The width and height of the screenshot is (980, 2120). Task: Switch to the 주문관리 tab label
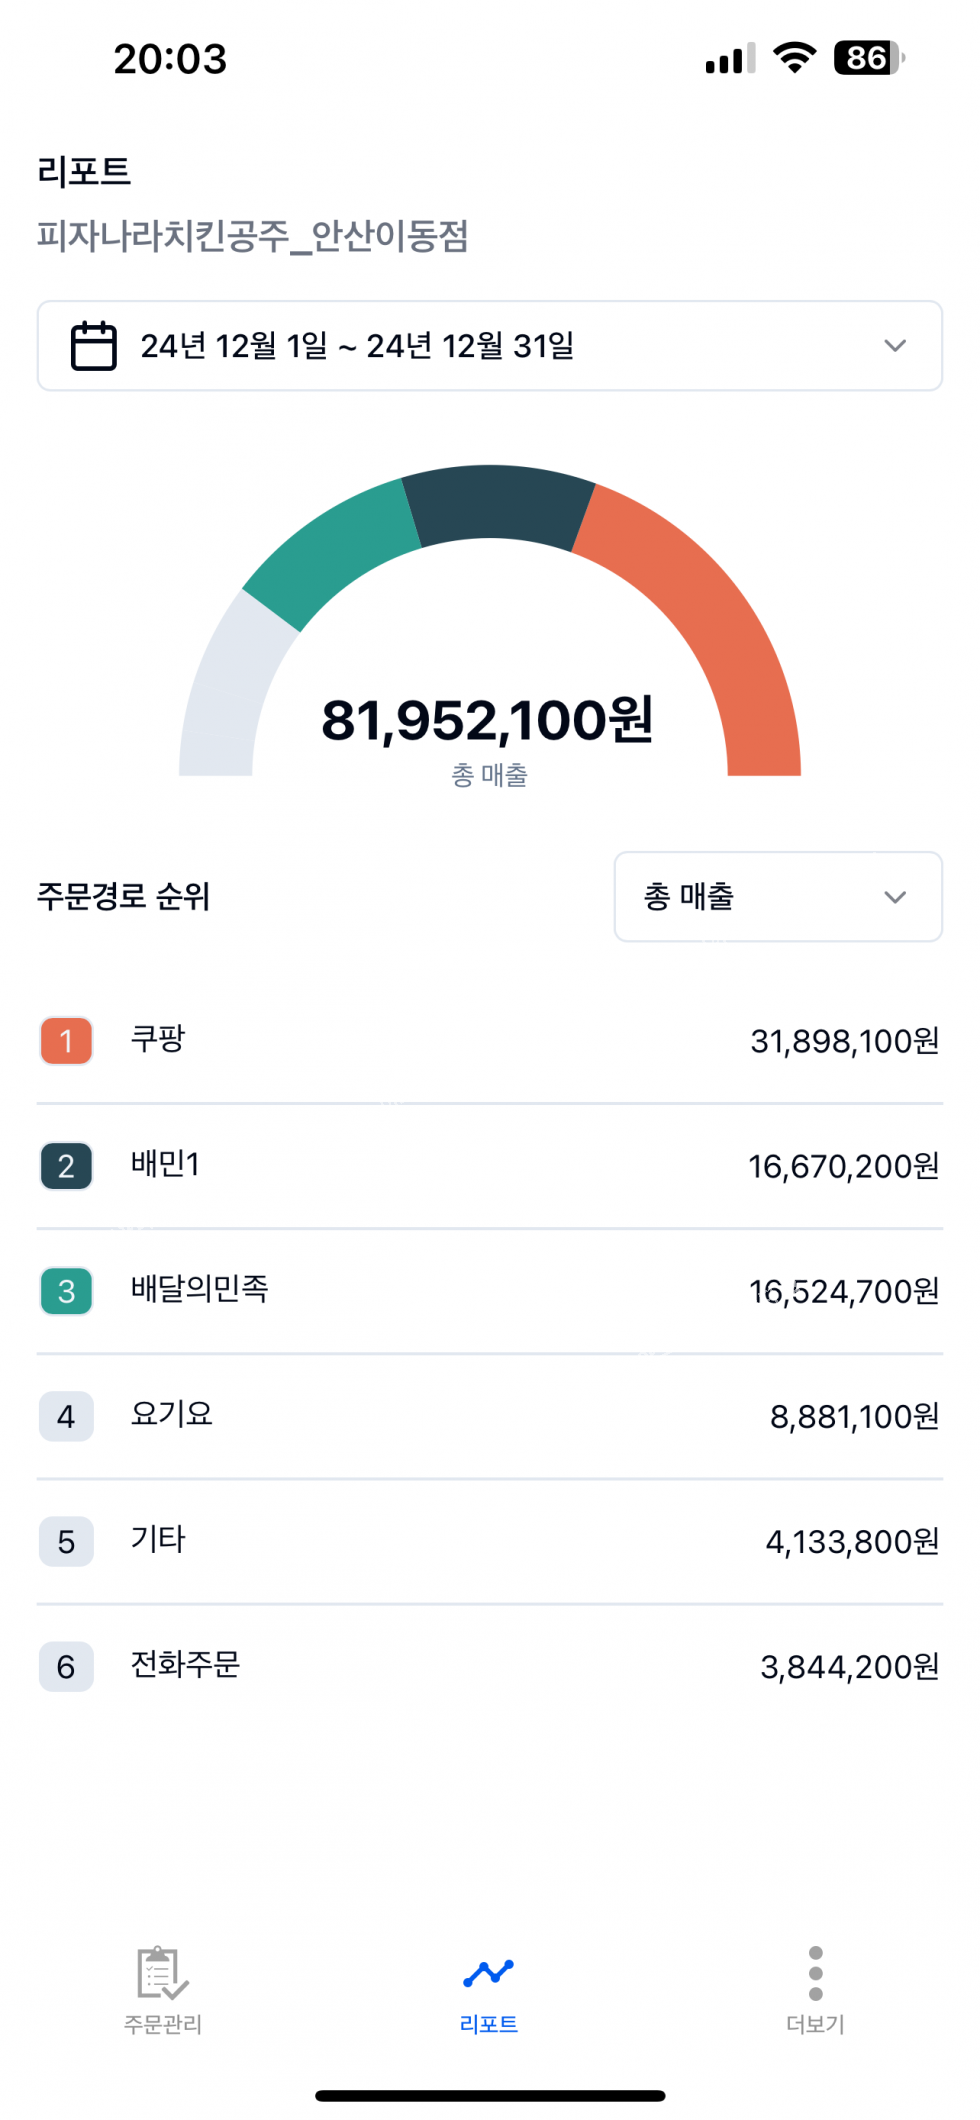click(x=162, y=2024)
